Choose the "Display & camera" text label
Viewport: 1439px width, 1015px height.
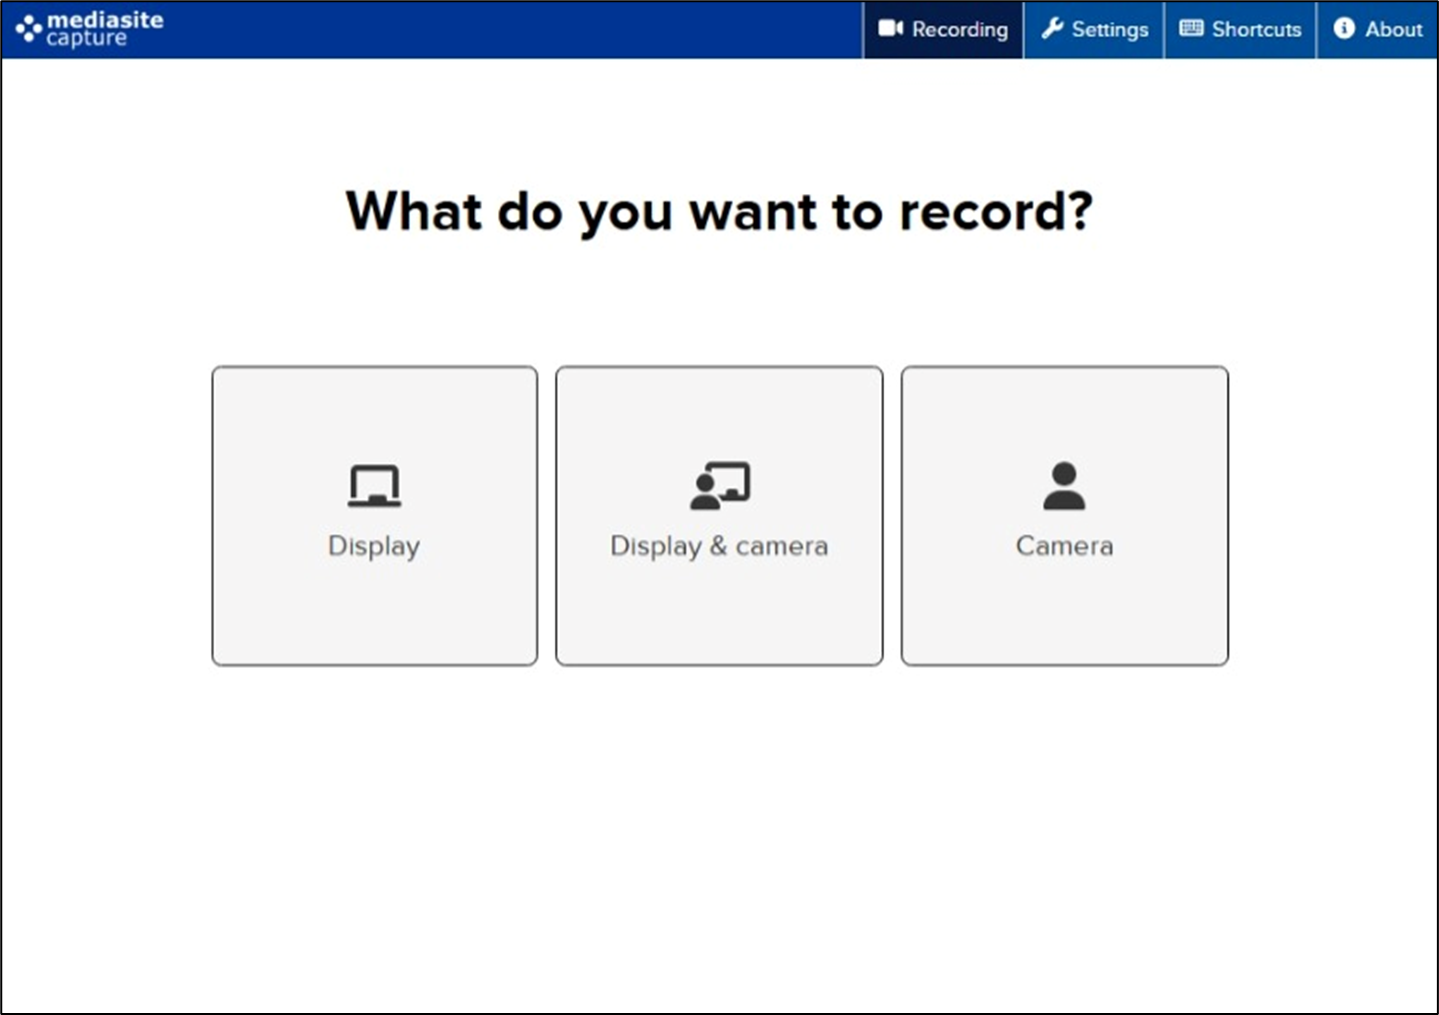pos(719,546)
